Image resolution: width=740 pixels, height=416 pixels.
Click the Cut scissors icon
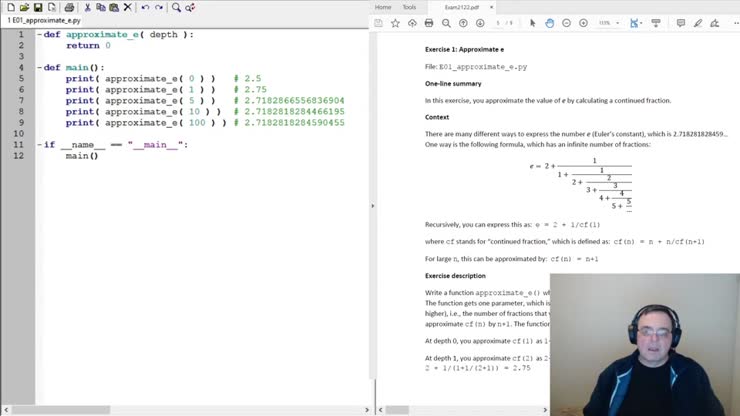(88, 7)
